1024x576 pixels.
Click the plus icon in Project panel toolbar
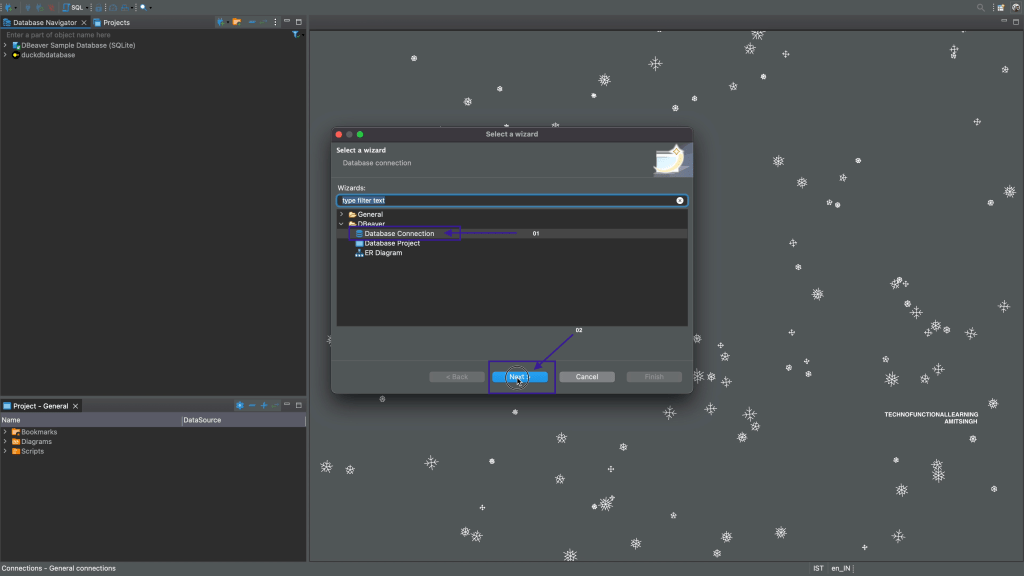(x=264, y=406)
